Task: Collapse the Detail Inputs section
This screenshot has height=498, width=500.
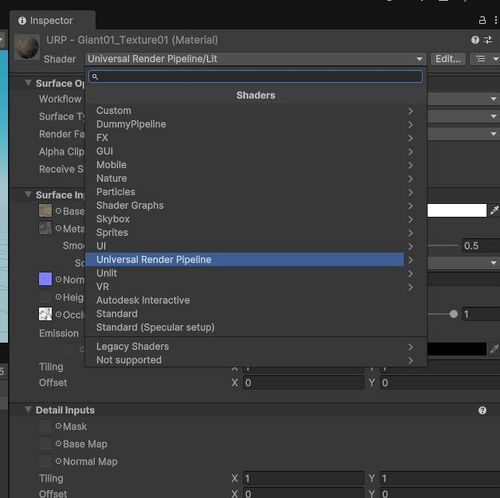Action: coord(29,410)
